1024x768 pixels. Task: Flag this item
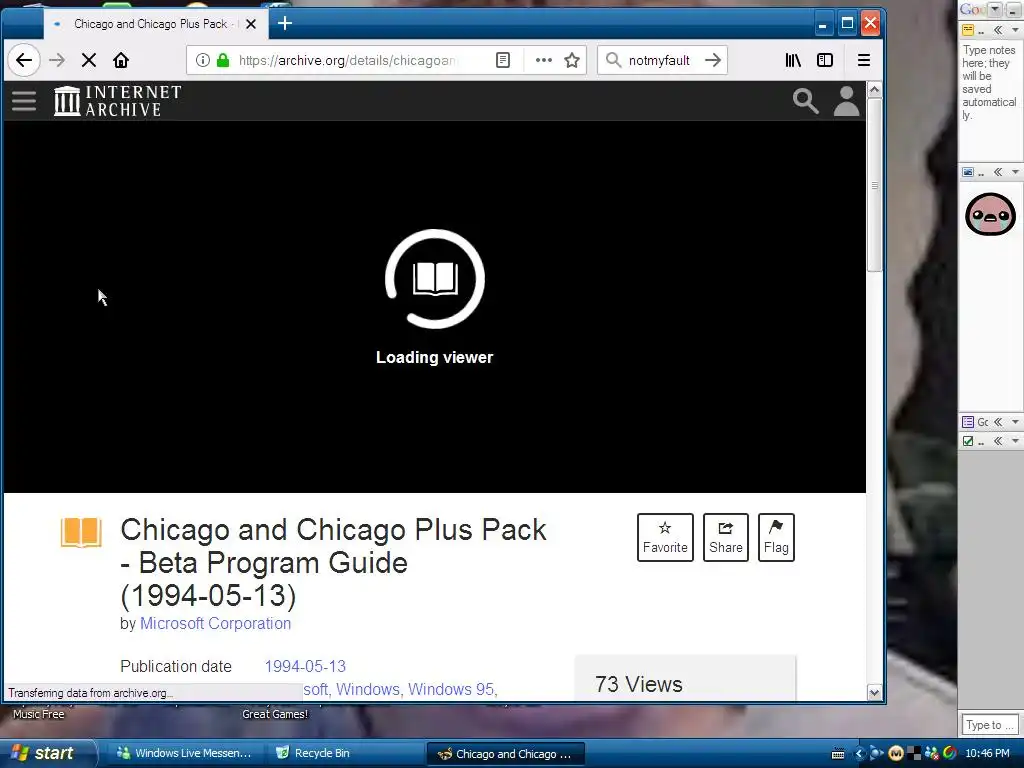click(x=776, y=537)
